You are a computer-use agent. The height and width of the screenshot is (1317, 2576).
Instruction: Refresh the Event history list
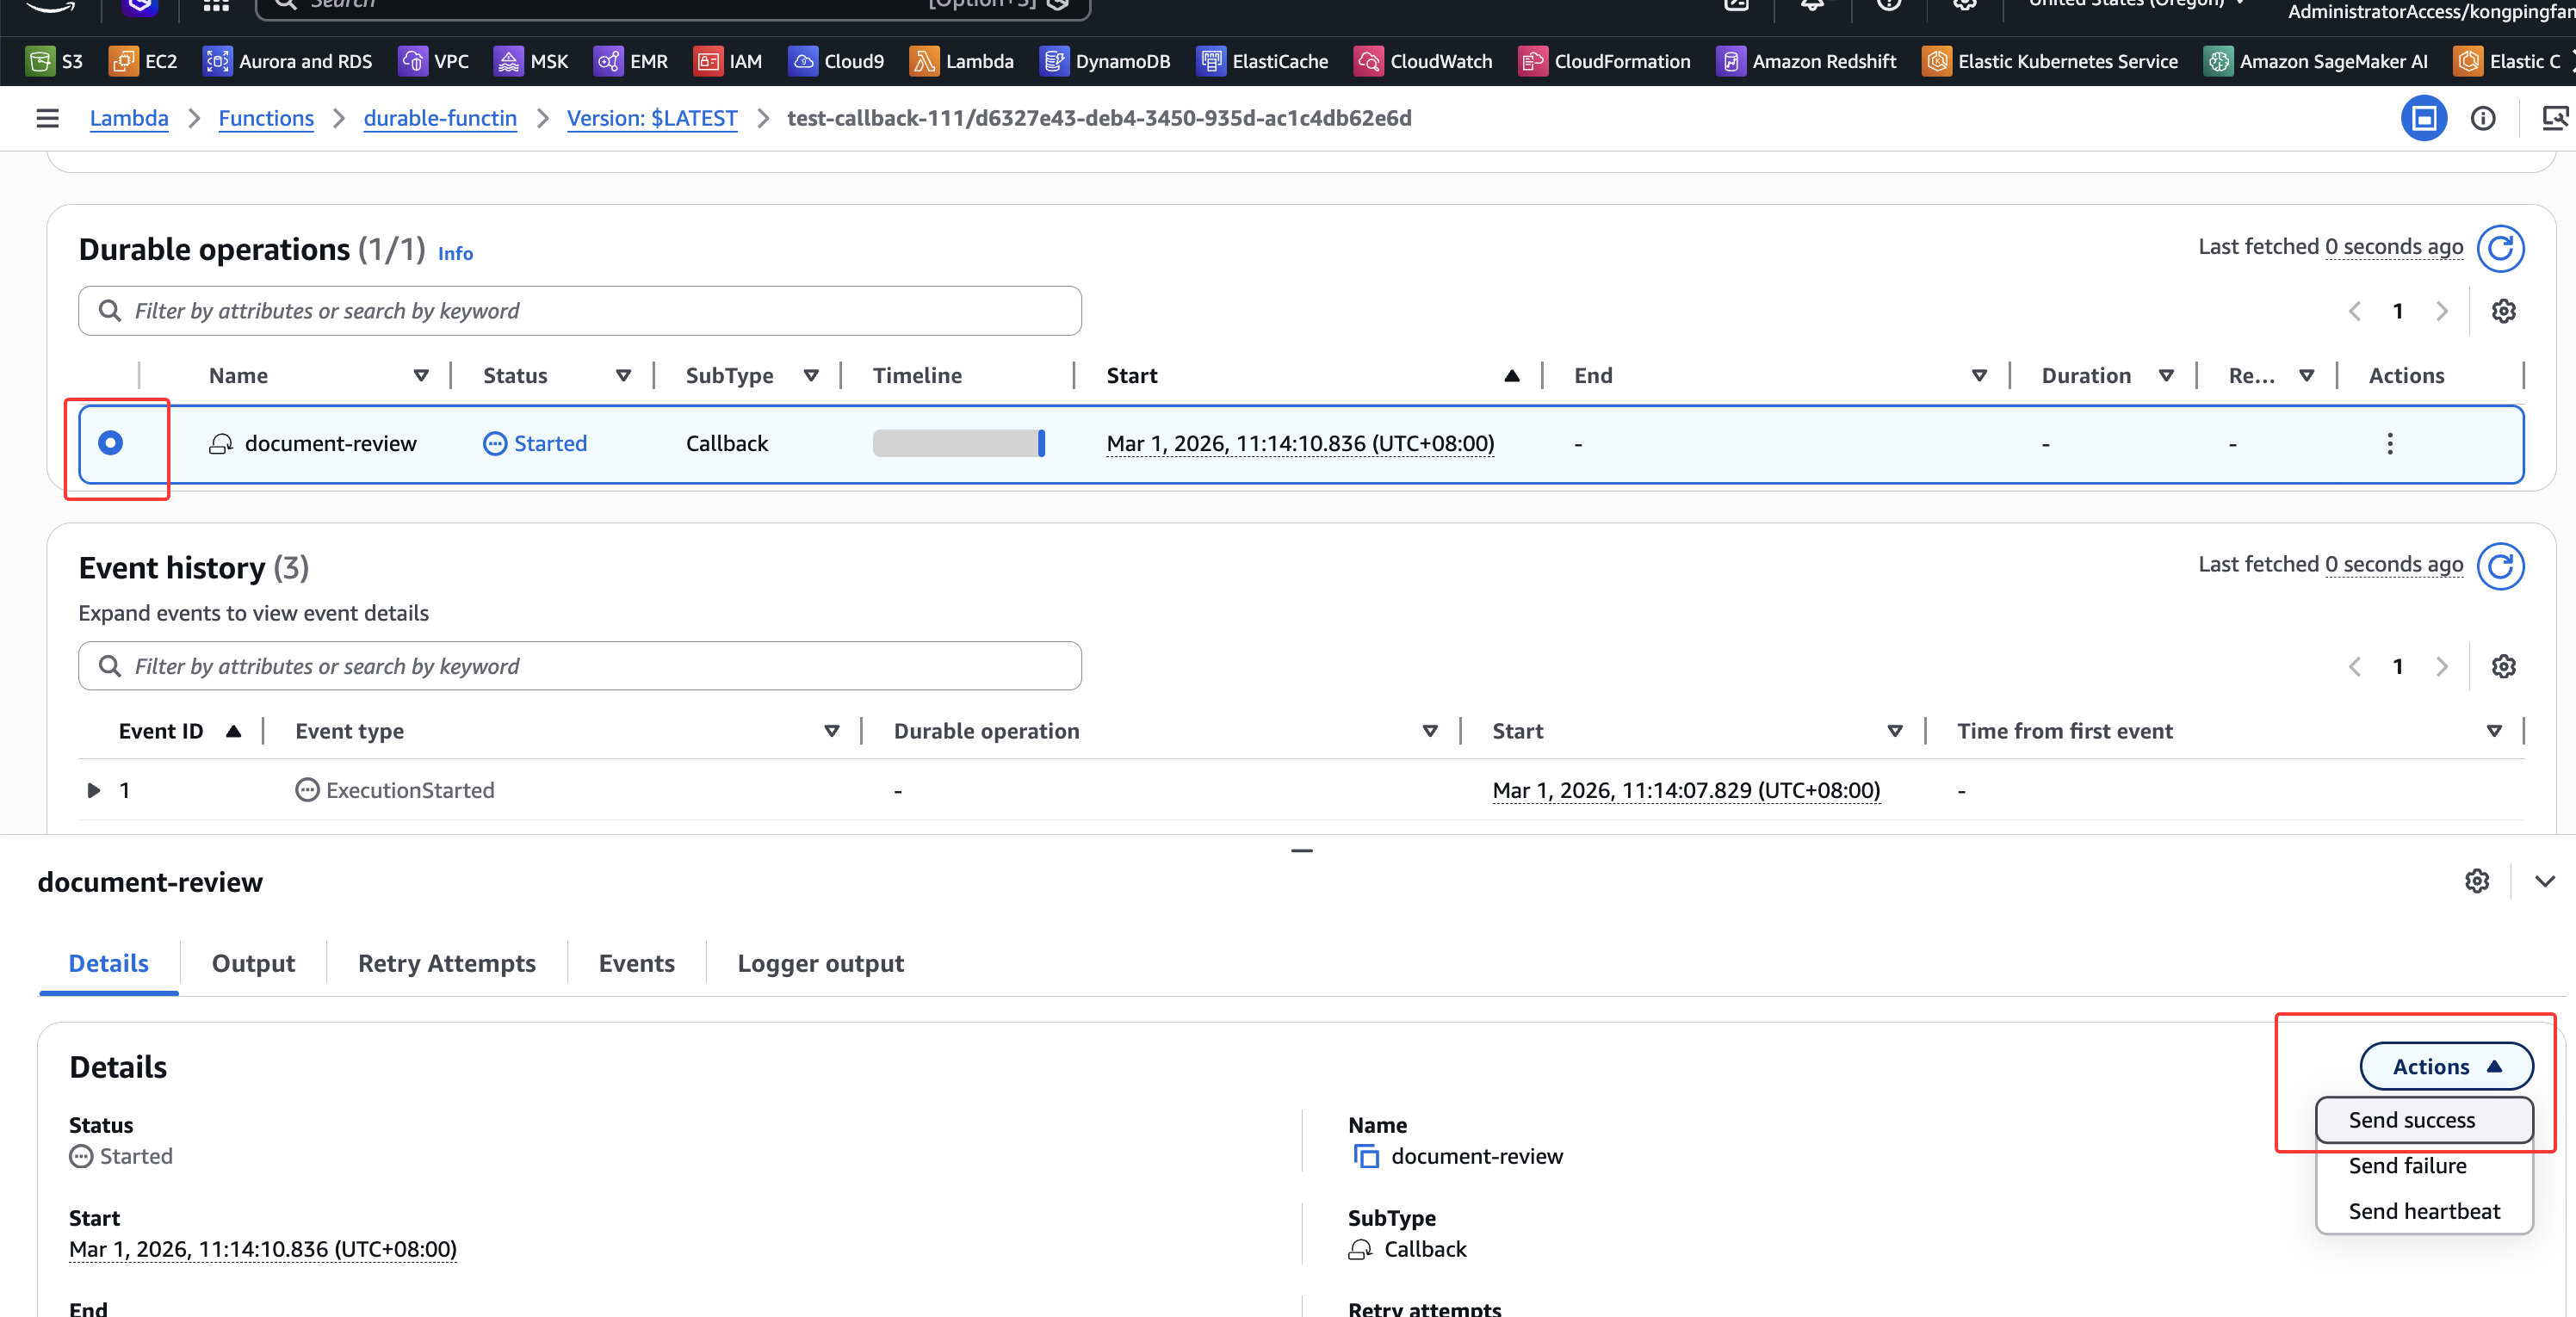[2499, 566]
